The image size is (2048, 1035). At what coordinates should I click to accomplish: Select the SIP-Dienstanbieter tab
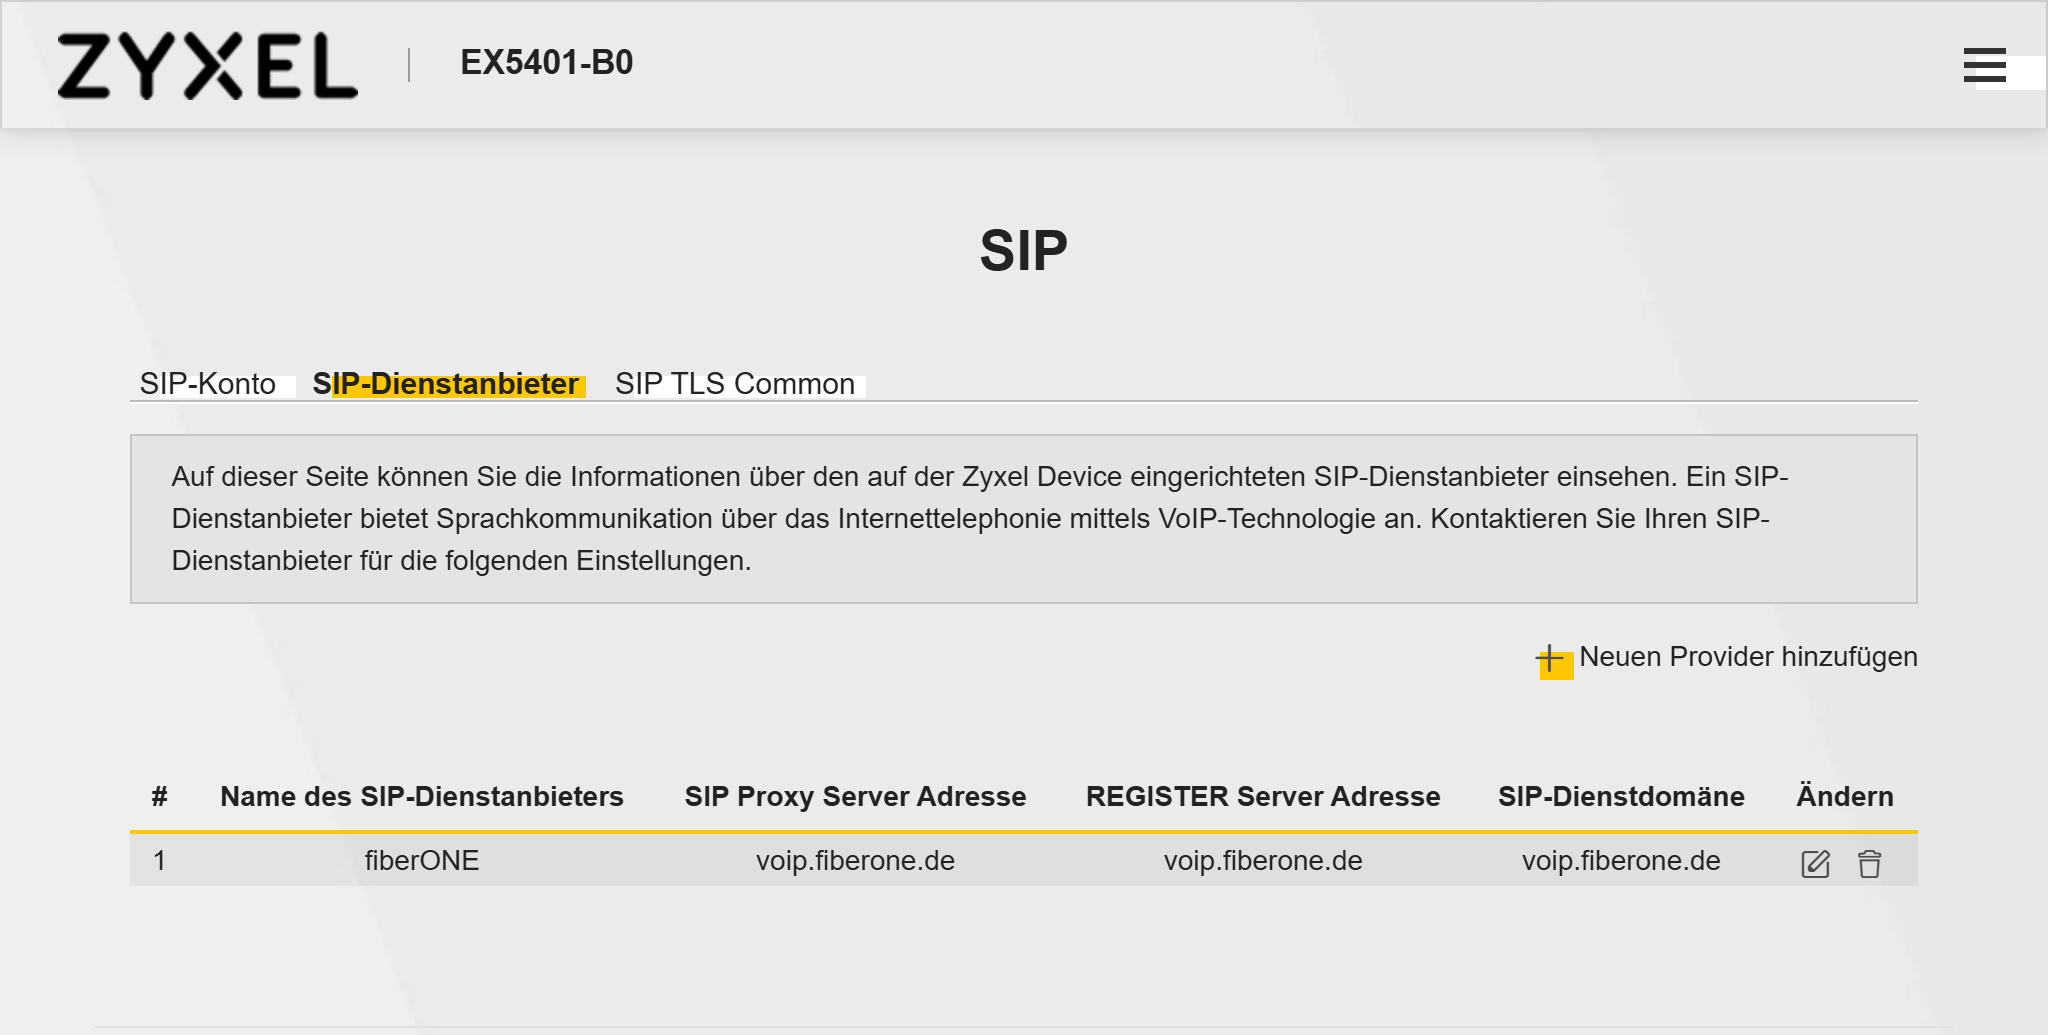pyautogui.click(x=445, y=384)
